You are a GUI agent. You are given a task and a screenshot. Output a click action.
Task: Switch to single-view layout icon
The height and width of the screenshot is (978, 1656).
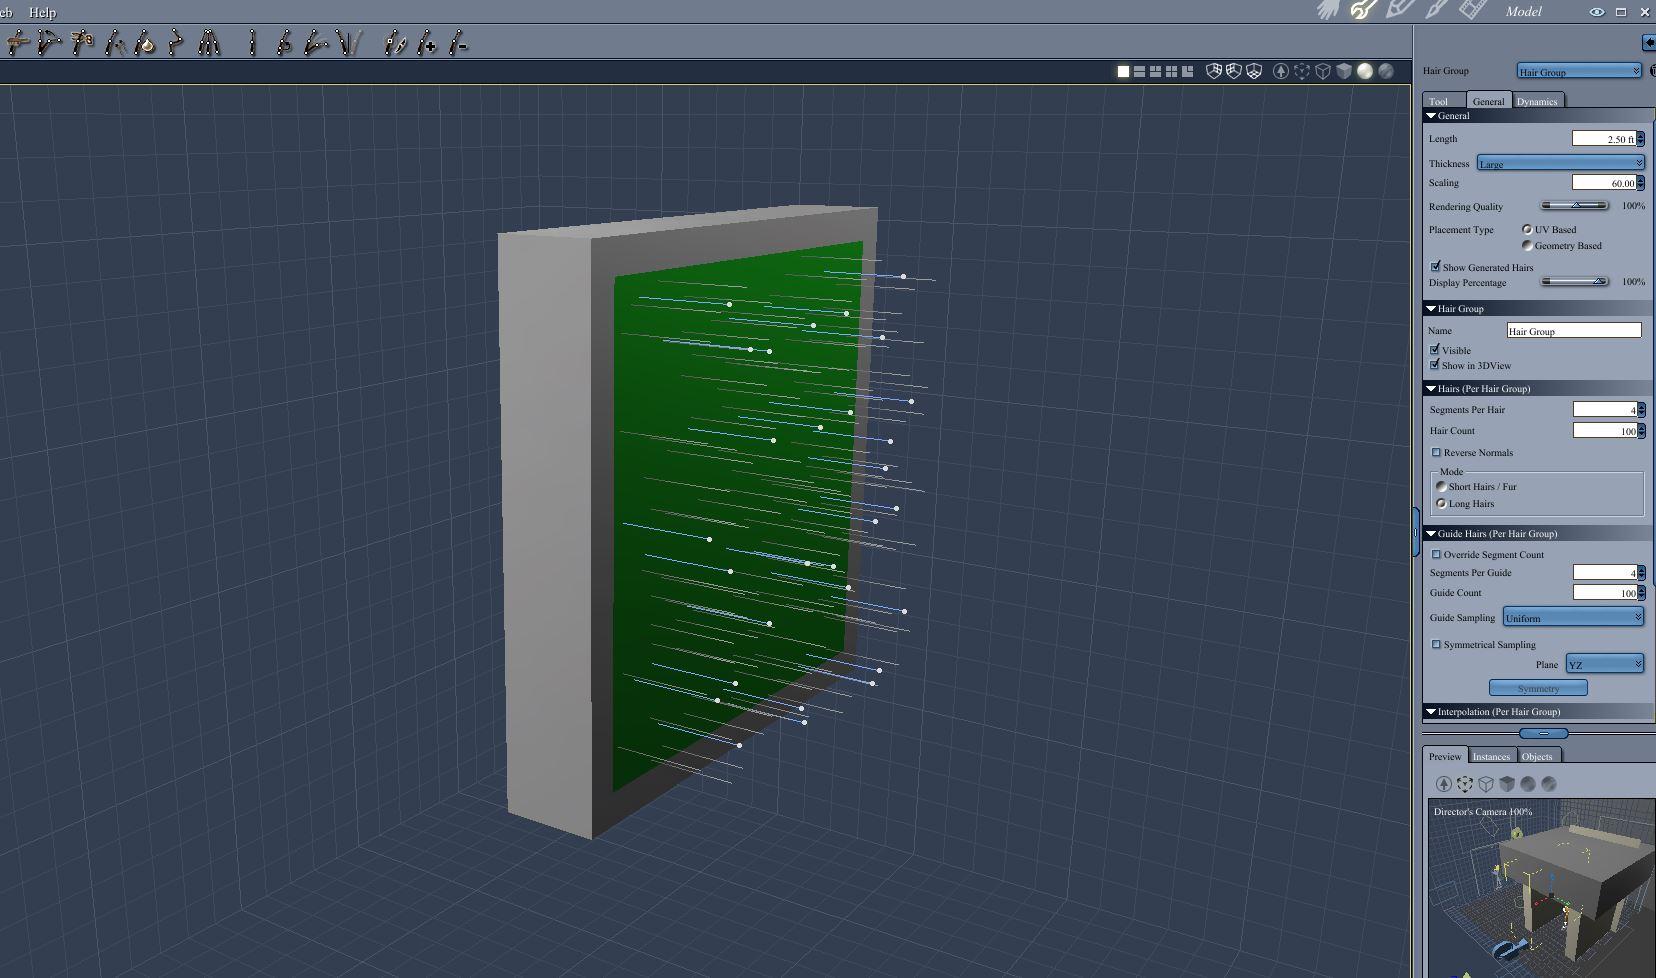pos(1123,71)
